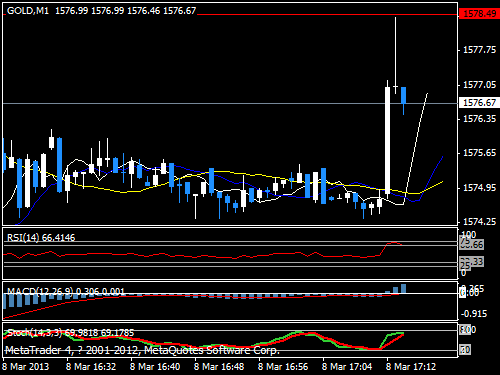Click the 1574.95 price scale value
The width and height of the screenshot is (500, 375).
pos(480,188)
